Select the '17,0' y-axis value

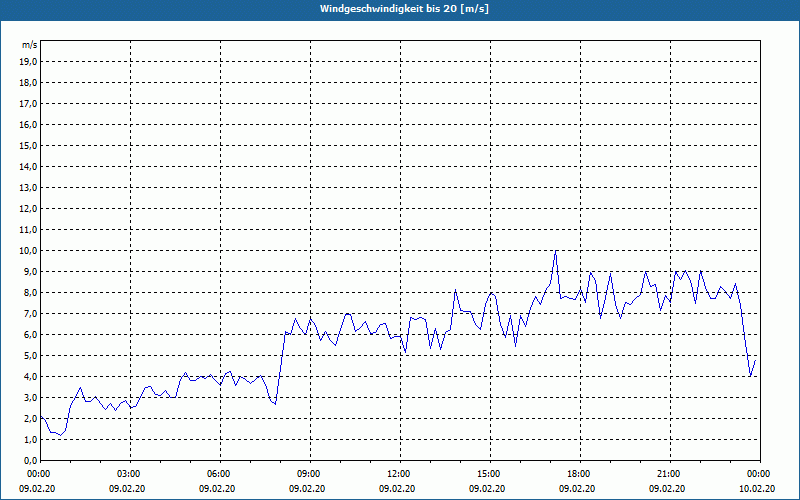pos(29,104)
